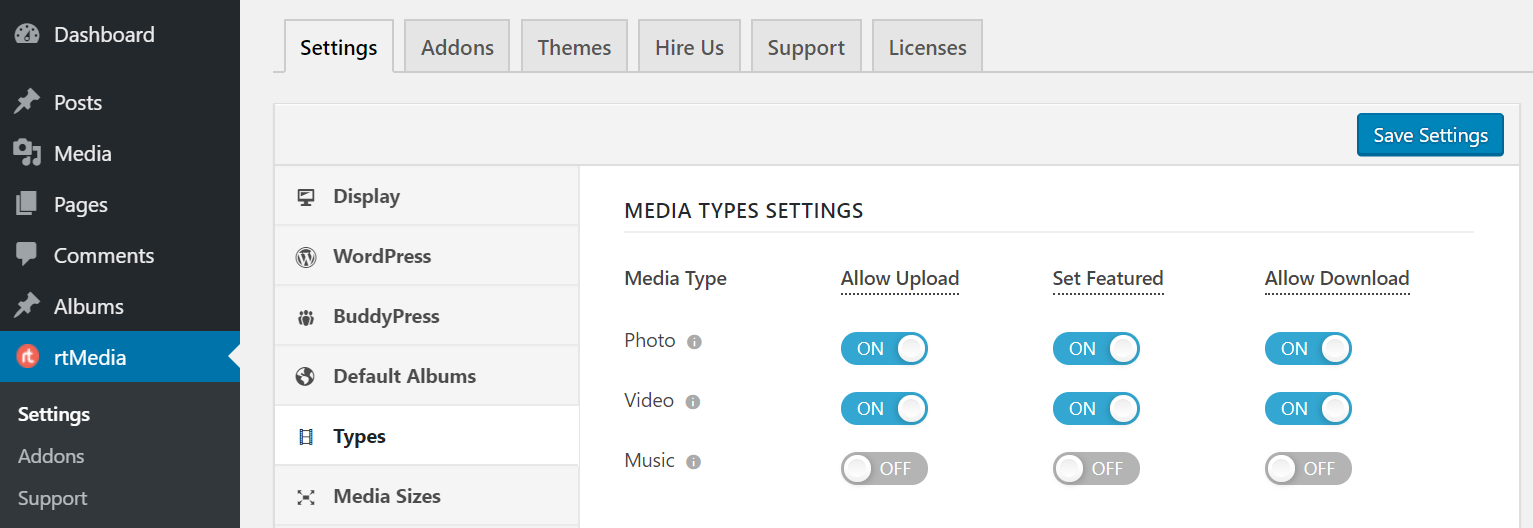Select the Media Sizes settings section

[427, 496]
